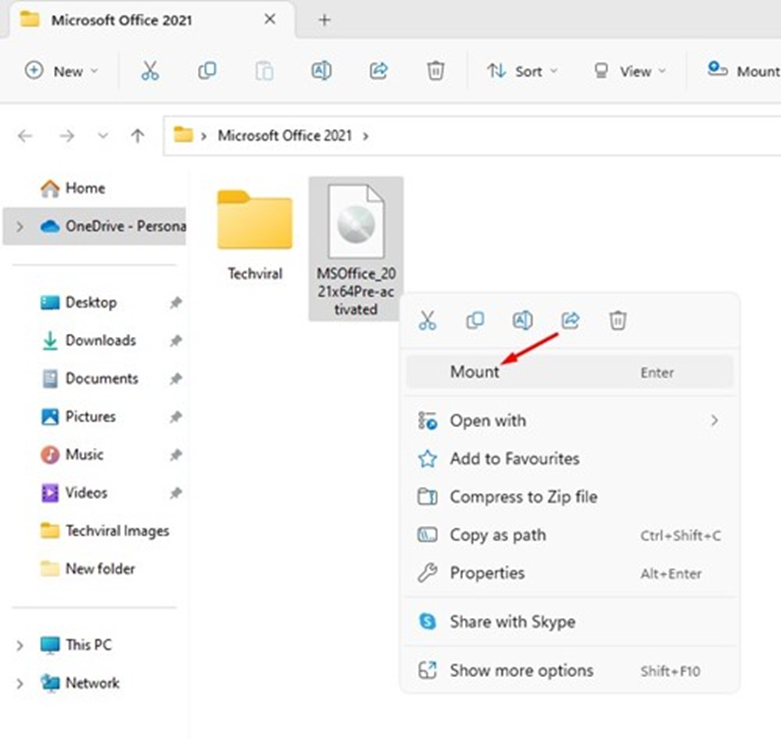
Task: Open the View dropdown menu
Action: pyautogui.click(x=630, y=71)
